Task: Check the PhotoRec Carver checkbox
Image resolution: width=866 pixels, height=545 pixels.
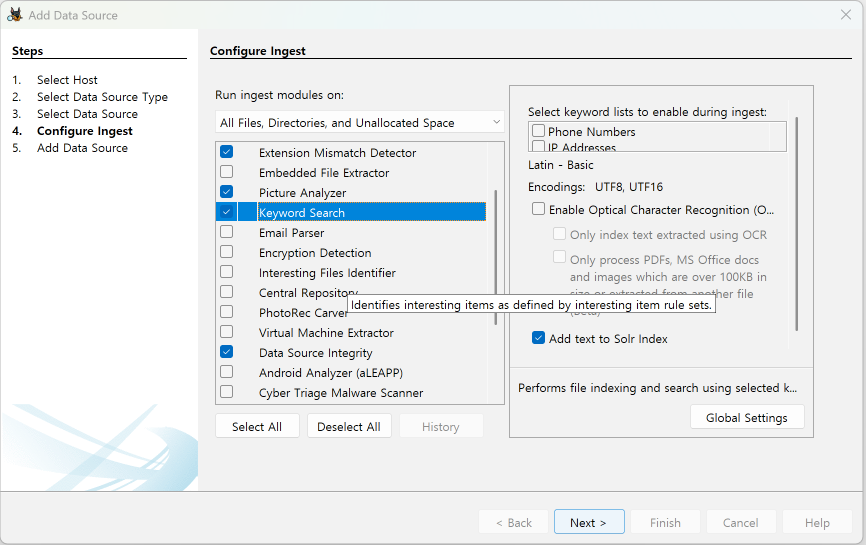Action: click(x=226, y=312)
